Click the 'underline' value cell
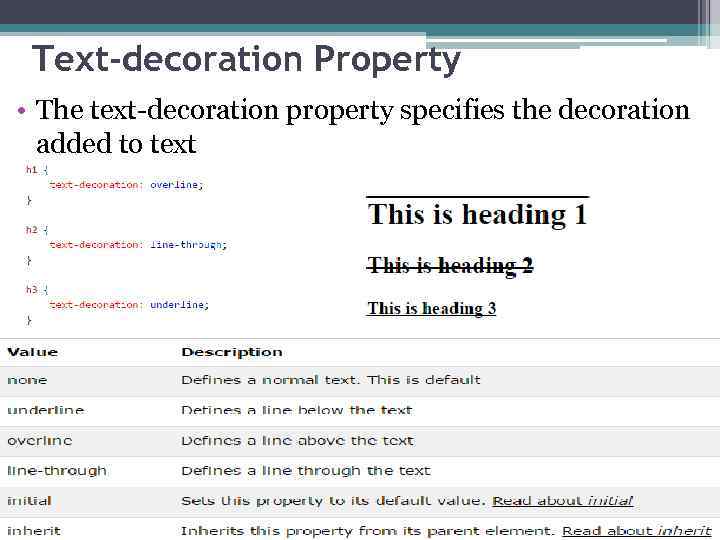The width and height of the screenshot is (720, 540). tap(45, 410)
